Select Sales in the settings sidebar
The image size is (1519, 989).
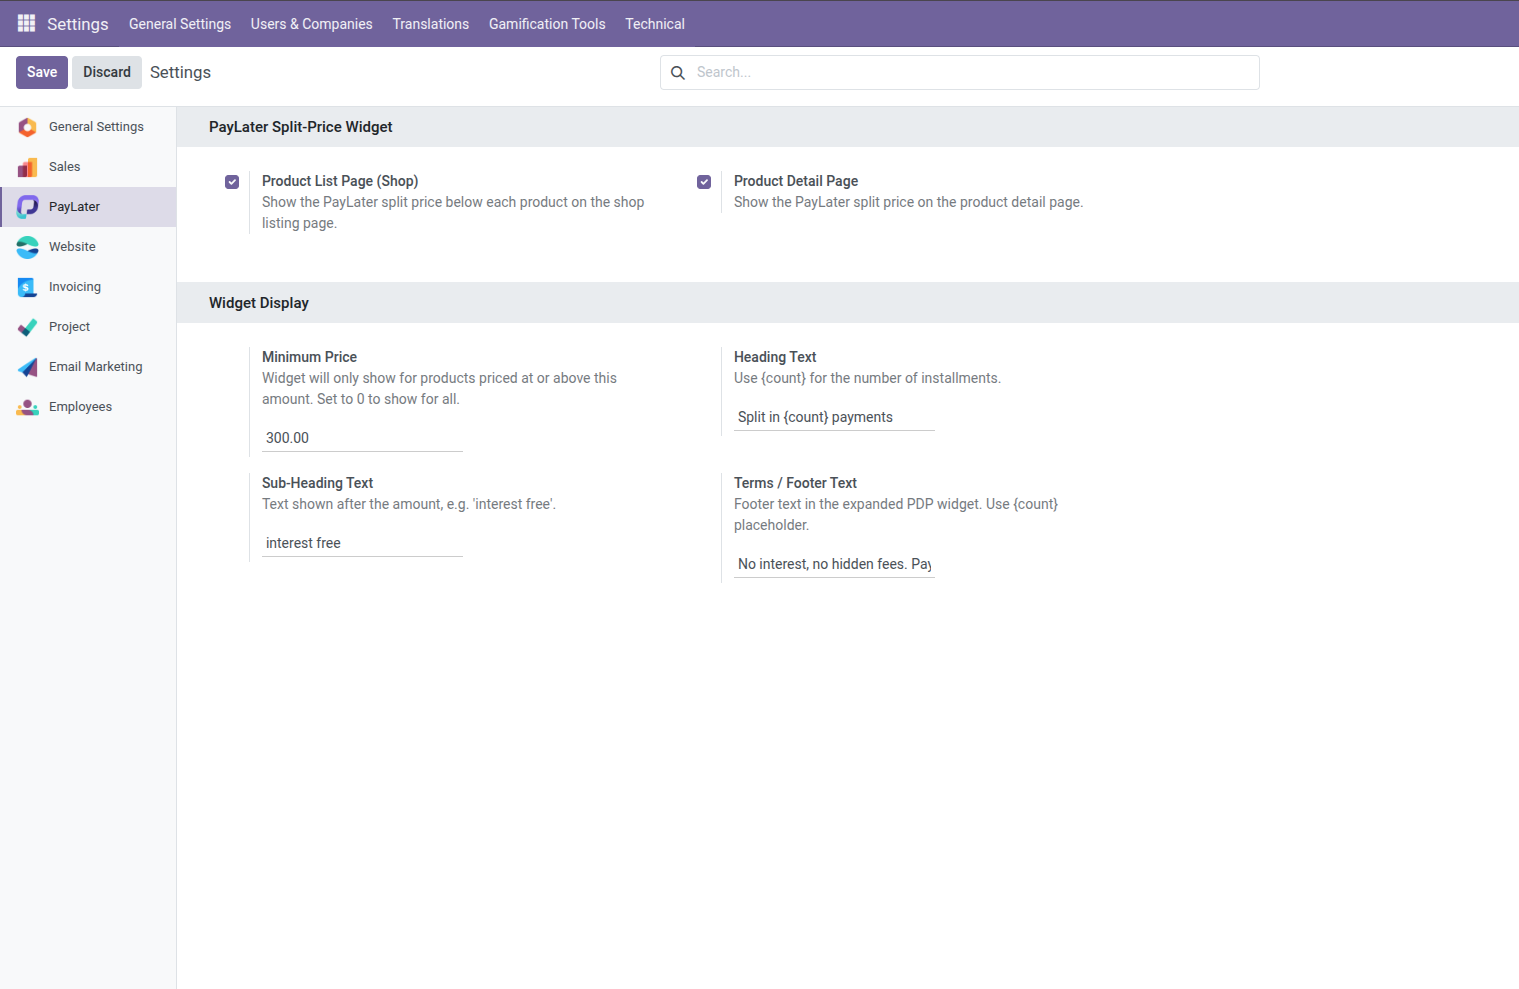88,167
